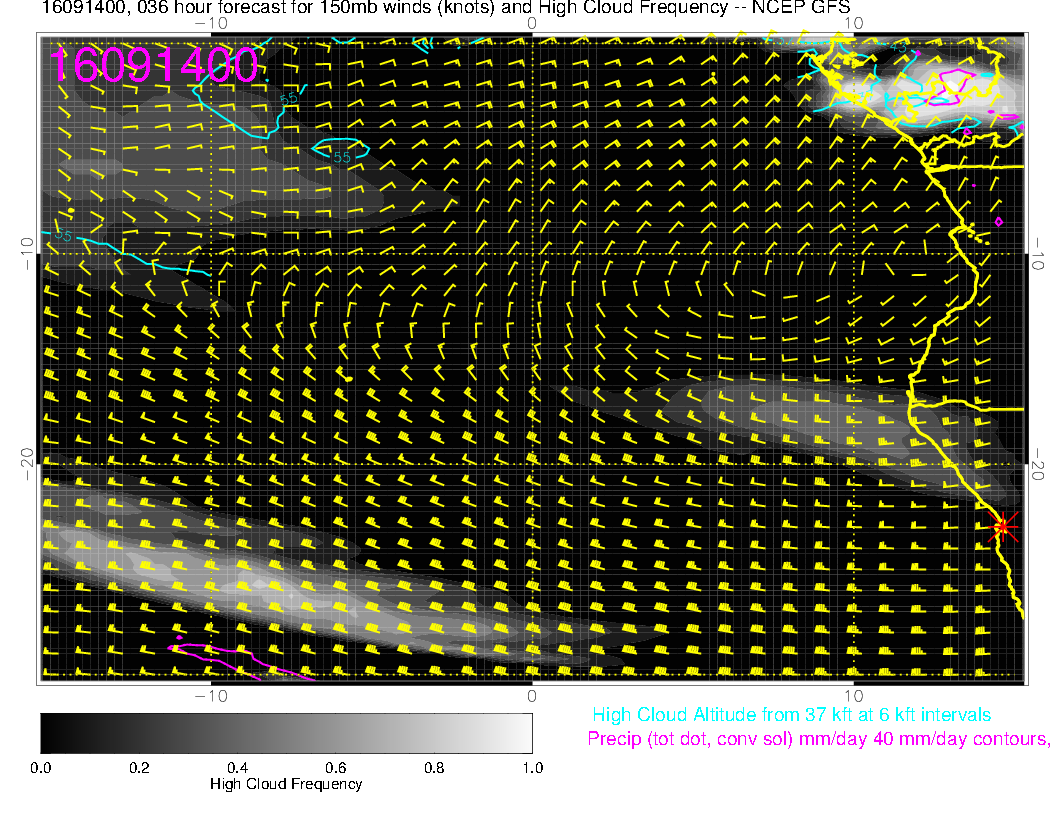Click the bottom axis 0 longitude label

tap(532, 695)
